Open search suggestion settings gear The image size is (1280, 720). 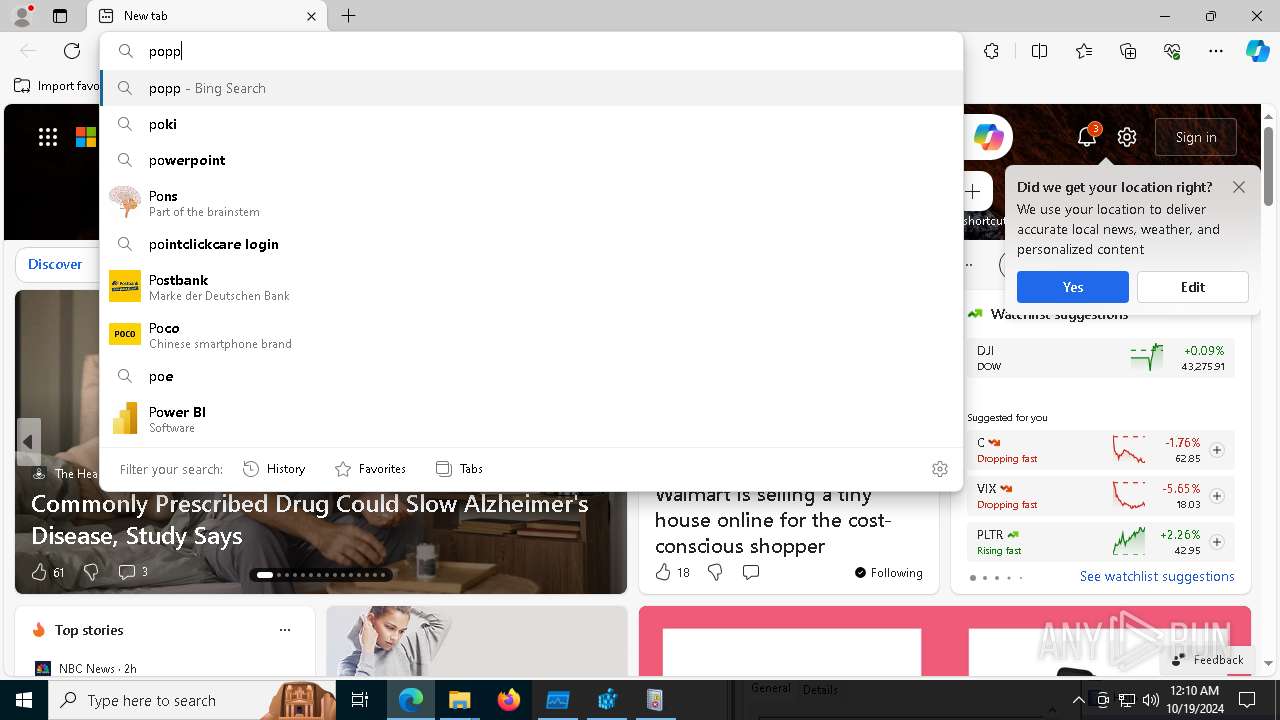(x=939, y=468)
